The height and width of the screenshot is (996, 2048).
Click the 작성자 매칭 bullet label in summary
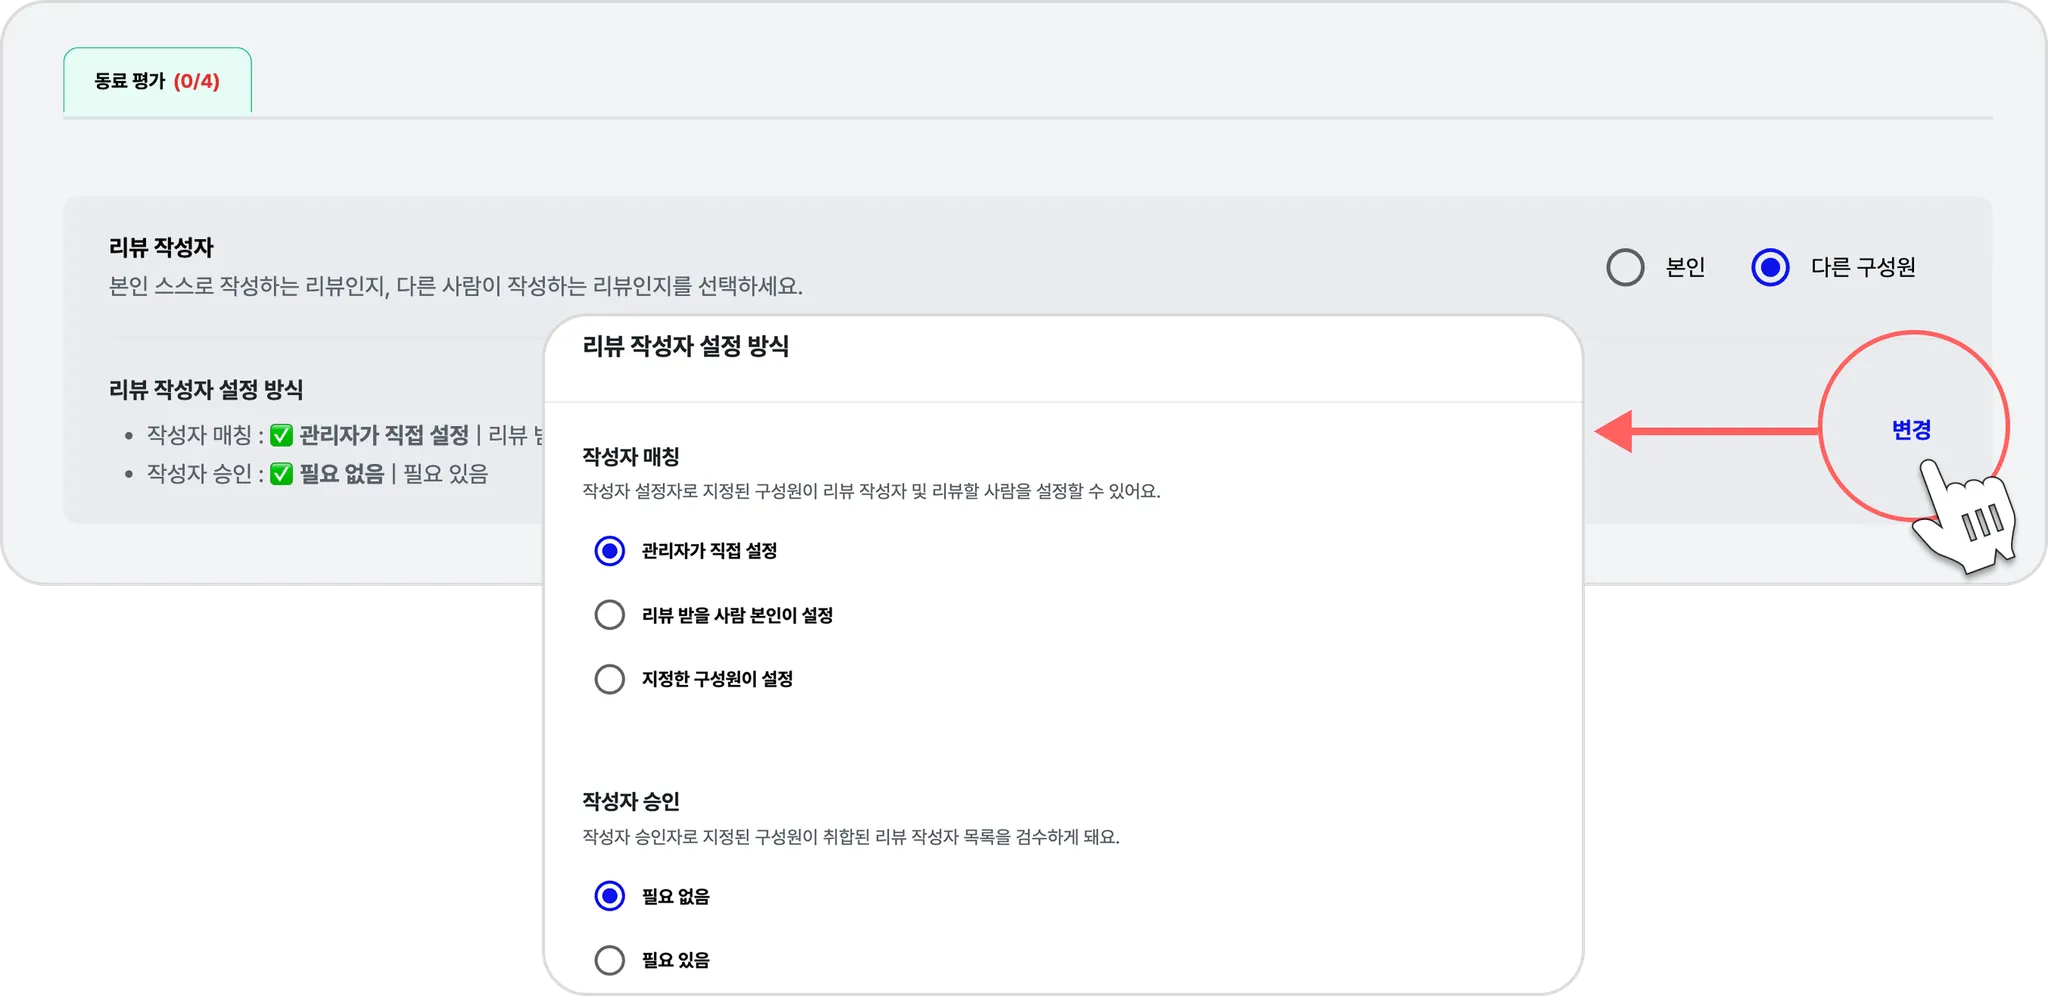199,435
